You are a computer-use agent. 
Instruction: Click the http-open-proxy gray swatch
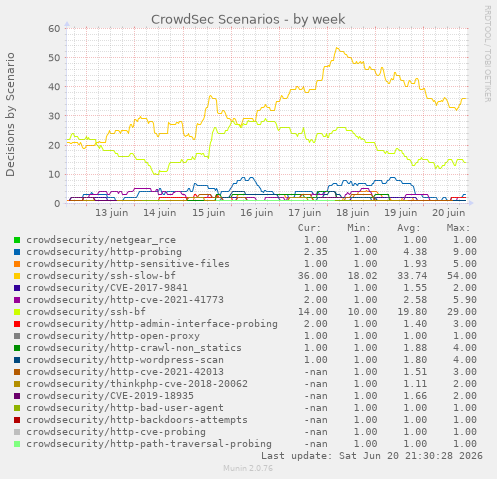point(17,336)
